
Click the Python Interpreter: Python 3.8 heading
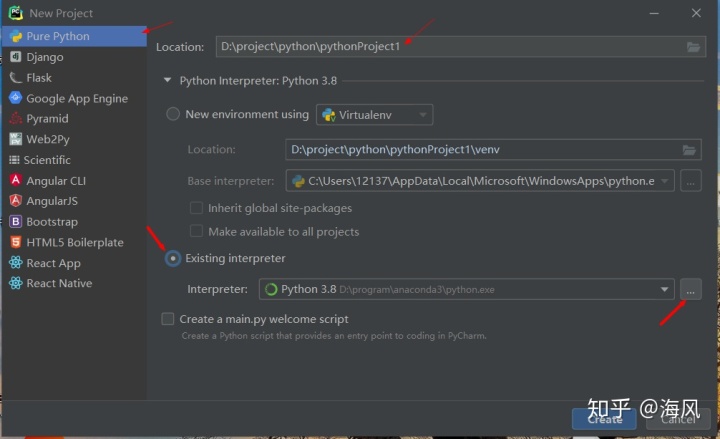pos(258,81)
